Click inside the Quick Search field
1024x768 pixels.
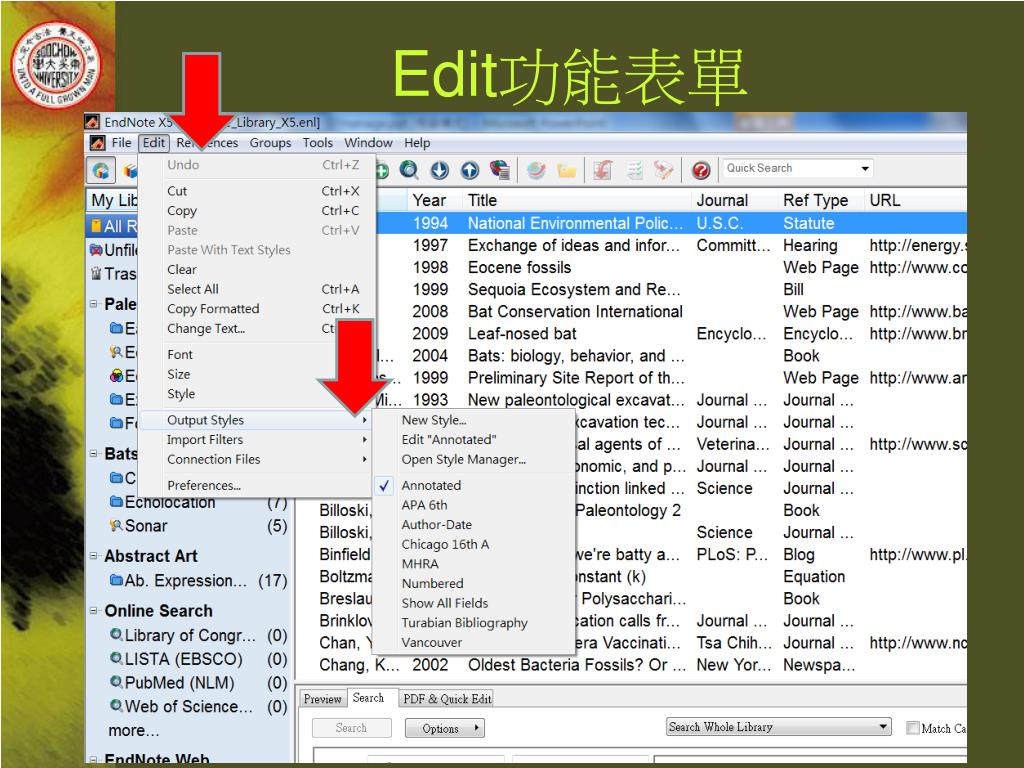789,168
